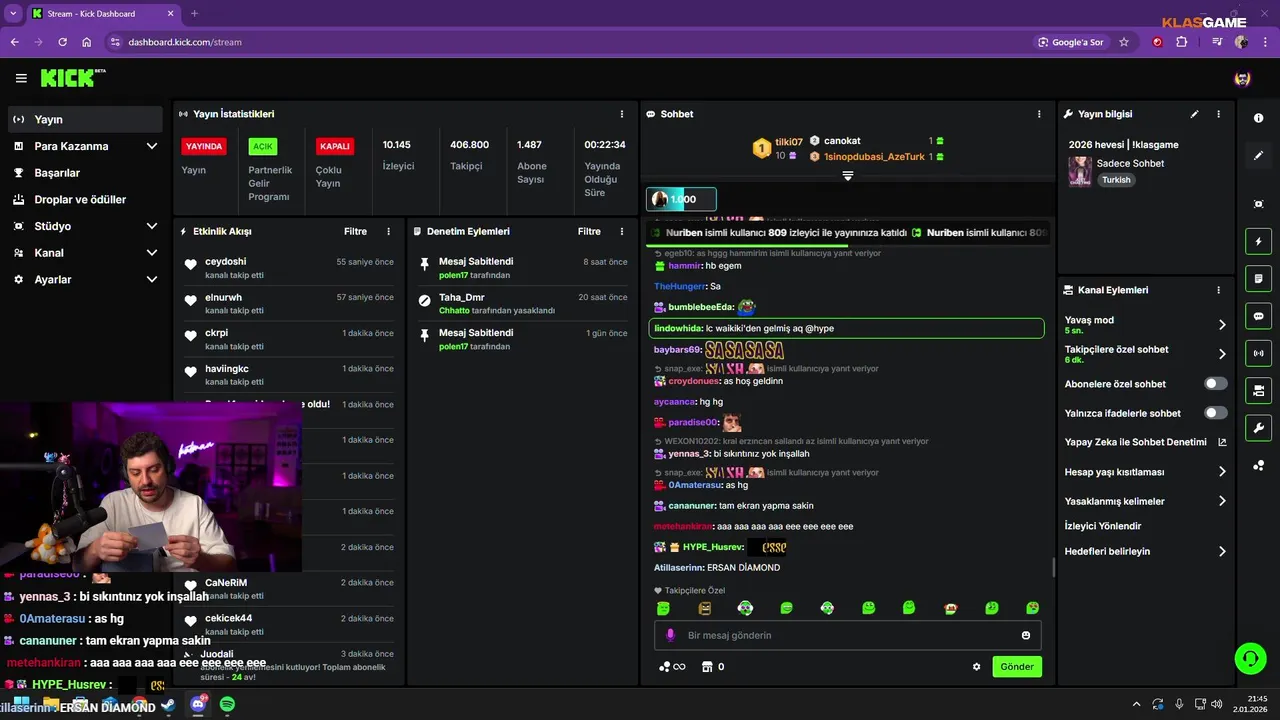This screenshot has height=720, width=1280.
Task: Open the Denetim Eylemleri three-dot menu
Action: (622, 231)
